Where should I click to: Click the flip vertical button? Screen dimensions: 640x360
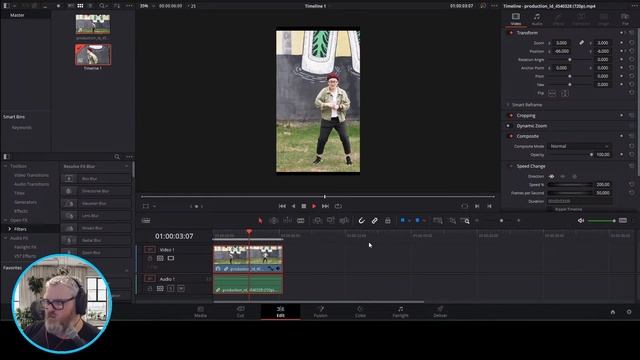pos(564,93)
